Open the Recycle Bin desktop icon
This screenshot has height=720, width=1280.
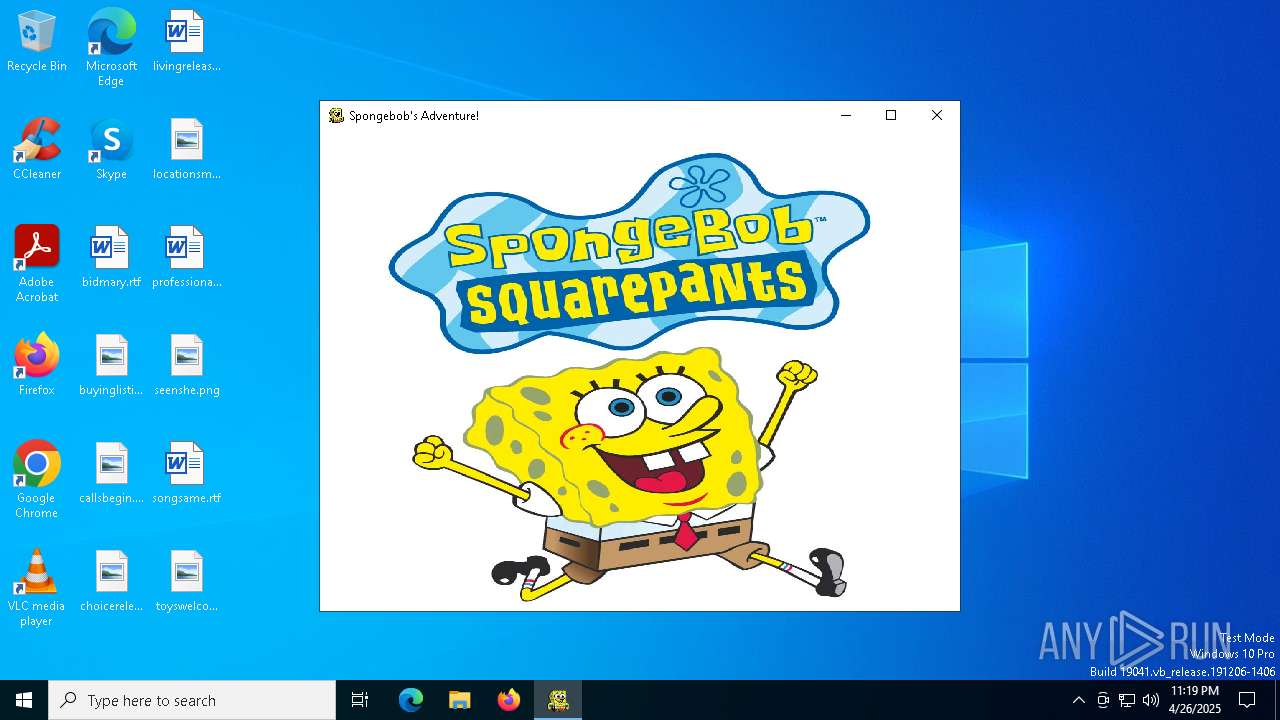point(37,41)
